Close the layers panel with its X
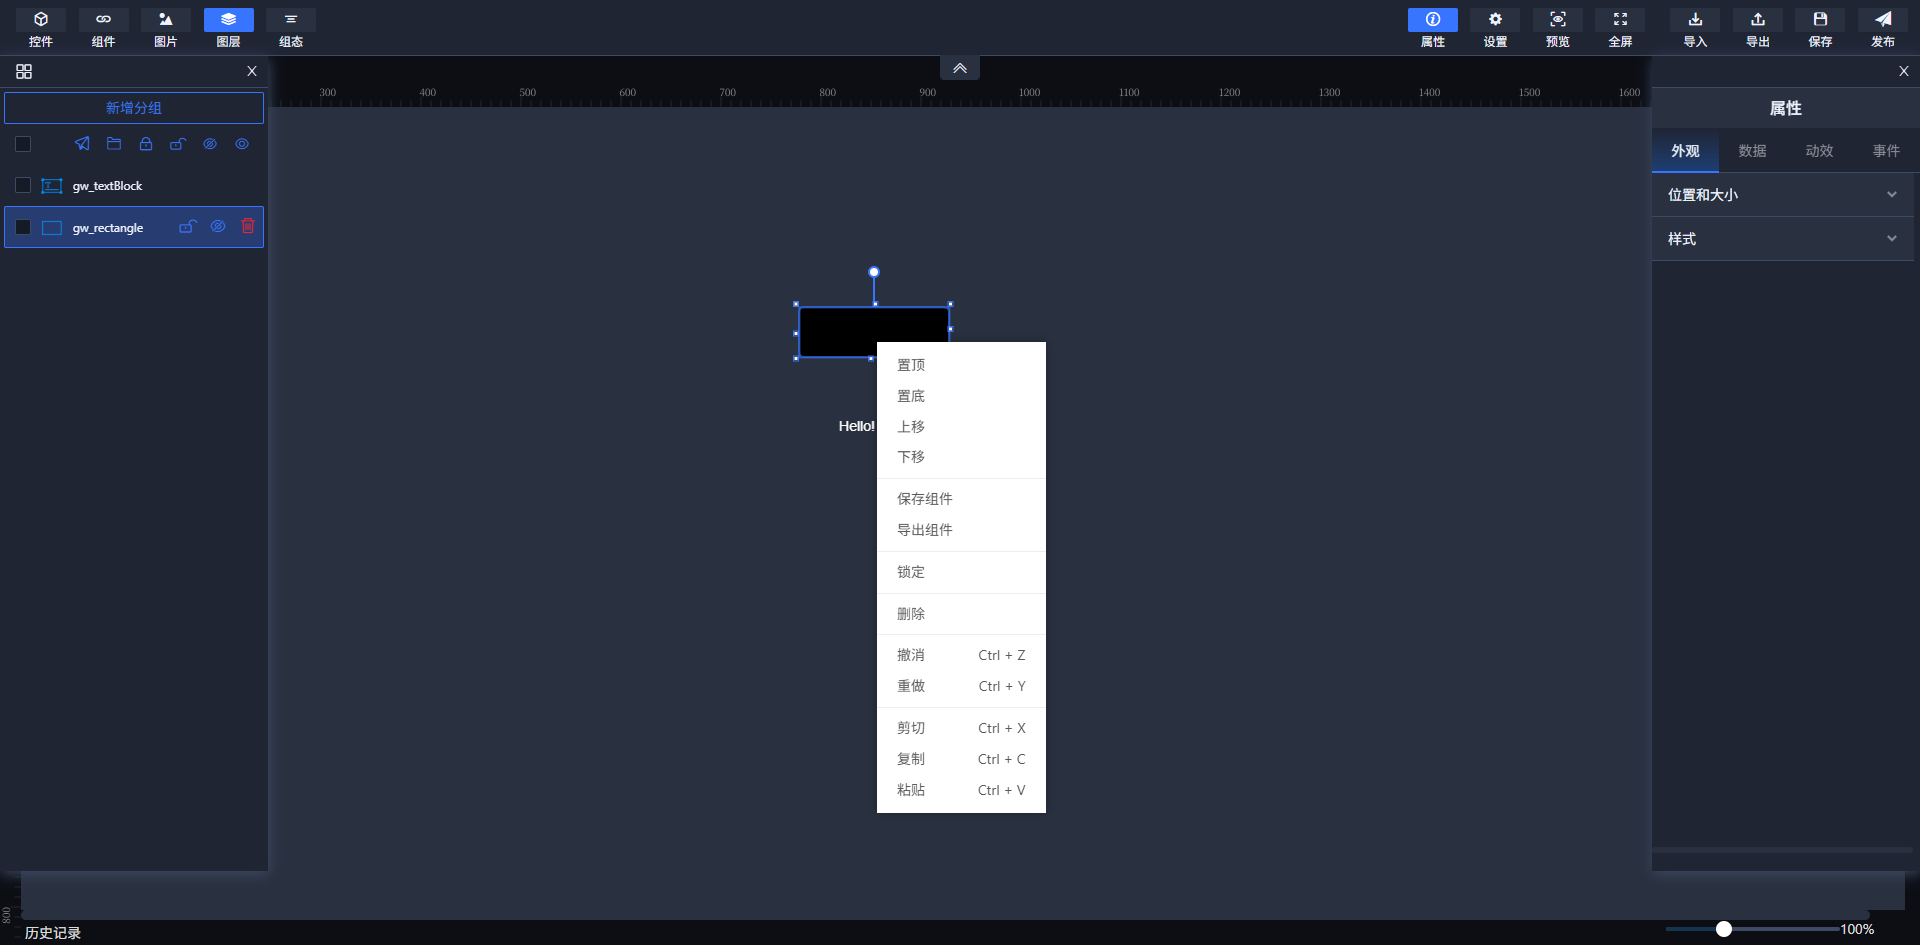1920x945 pixels. pyautogui.click(x=252, y=71)
